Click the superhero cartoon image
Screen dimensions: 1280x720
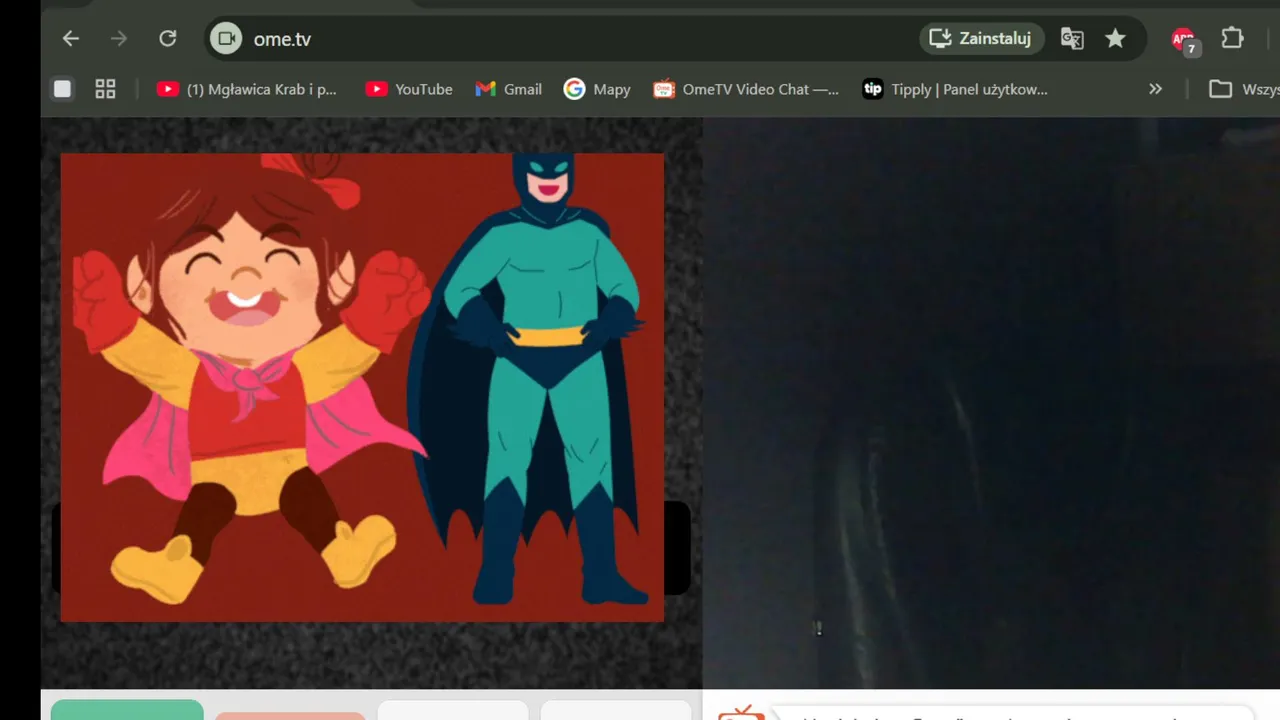point(362,387)
